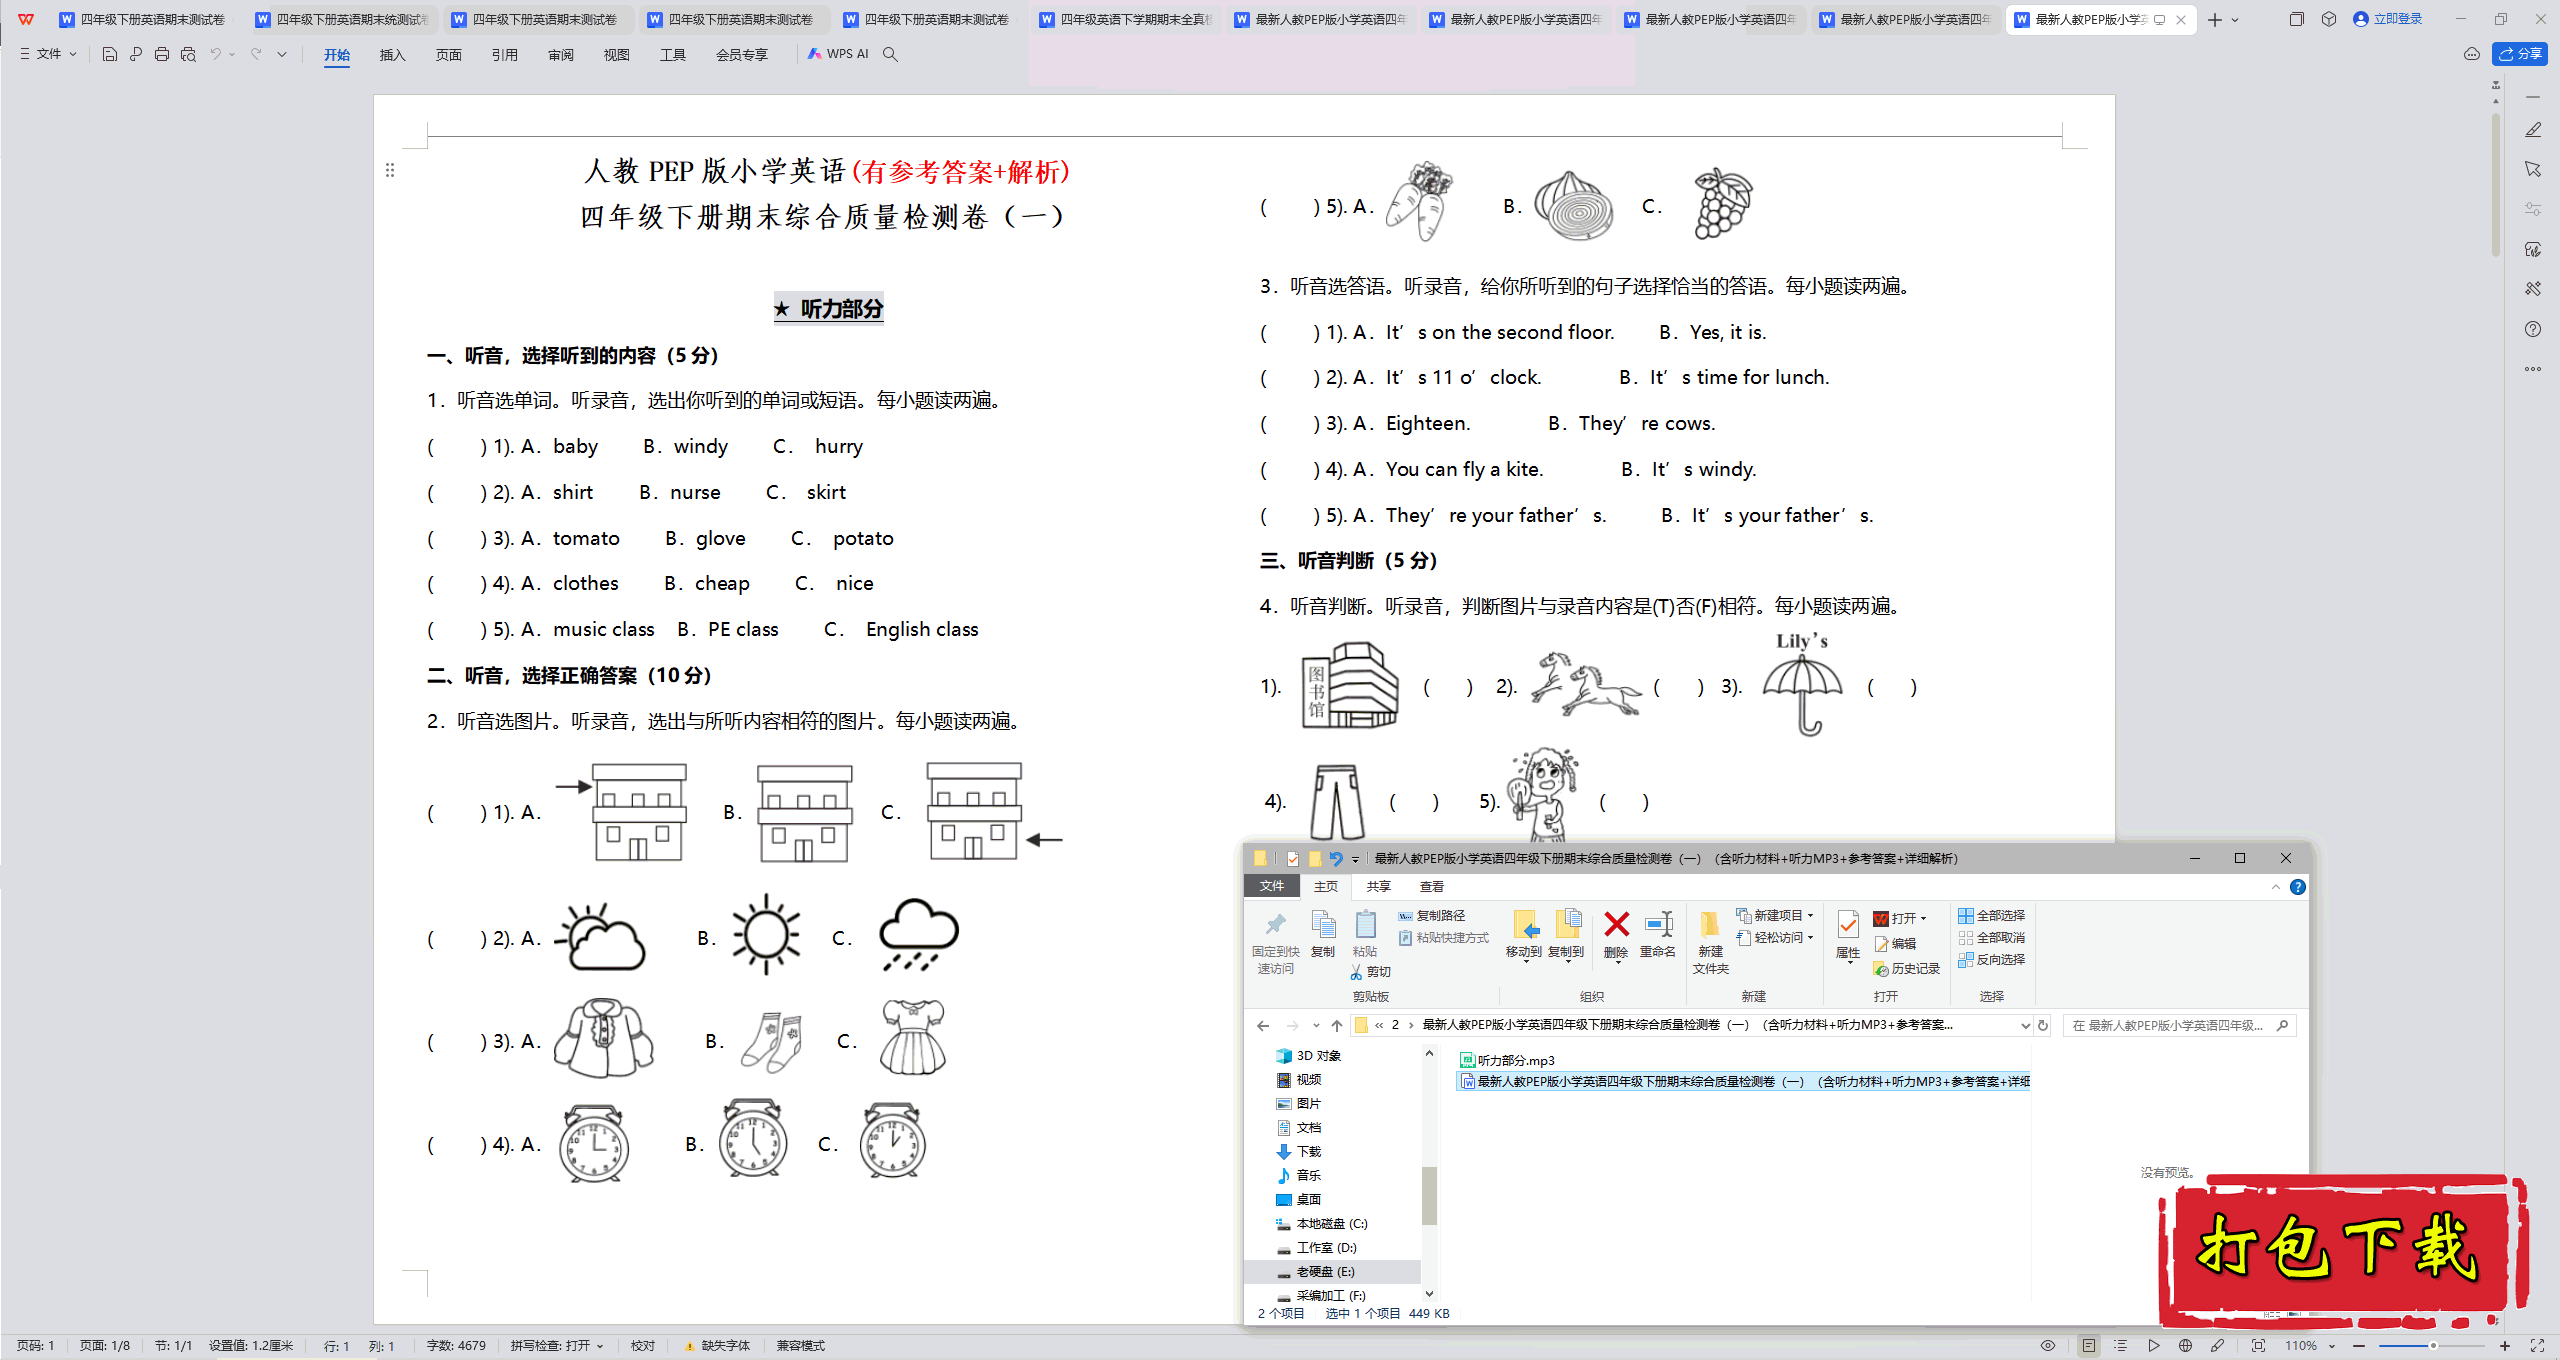Click 缺失字体 warning in status bar
This screenshot has width=2560, height=1360.
[x=717, y=1346]
